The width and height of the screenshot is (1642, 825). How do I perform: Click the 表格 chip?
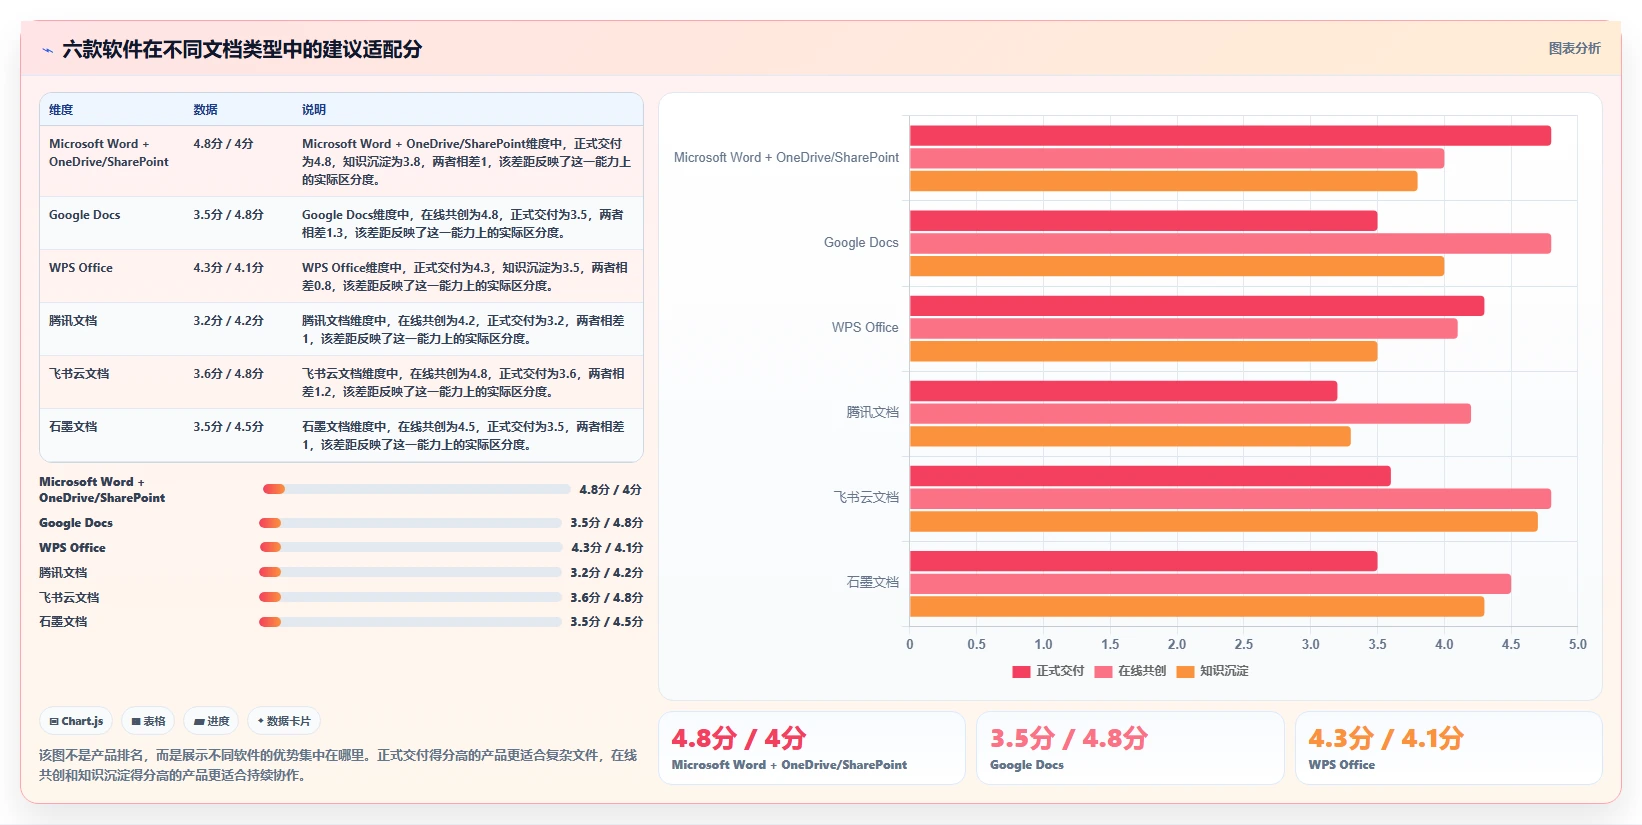pyautogui.click(x=149, y=721)
